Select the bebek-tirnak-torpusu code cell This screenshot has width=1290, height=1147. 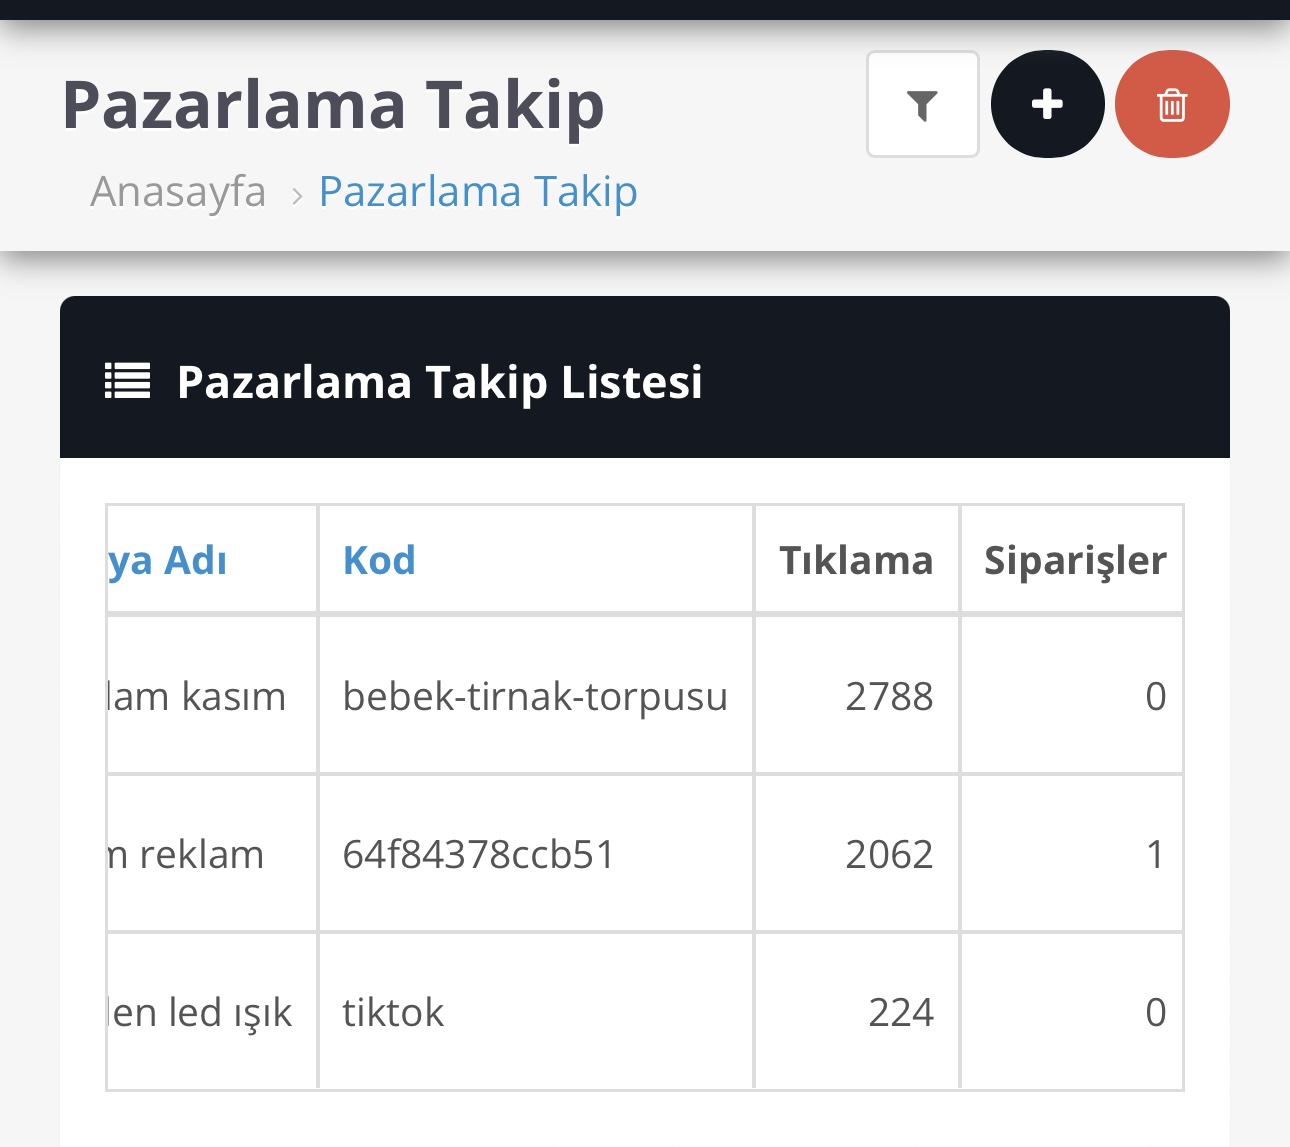(535, 695)
